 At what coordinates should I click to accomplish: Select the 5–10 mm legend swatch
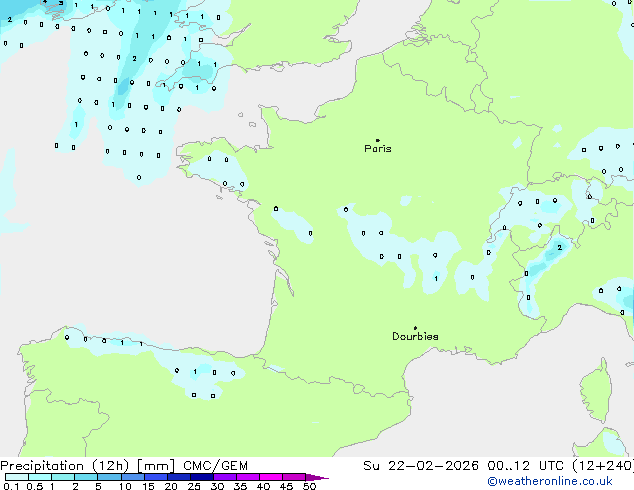109,477
